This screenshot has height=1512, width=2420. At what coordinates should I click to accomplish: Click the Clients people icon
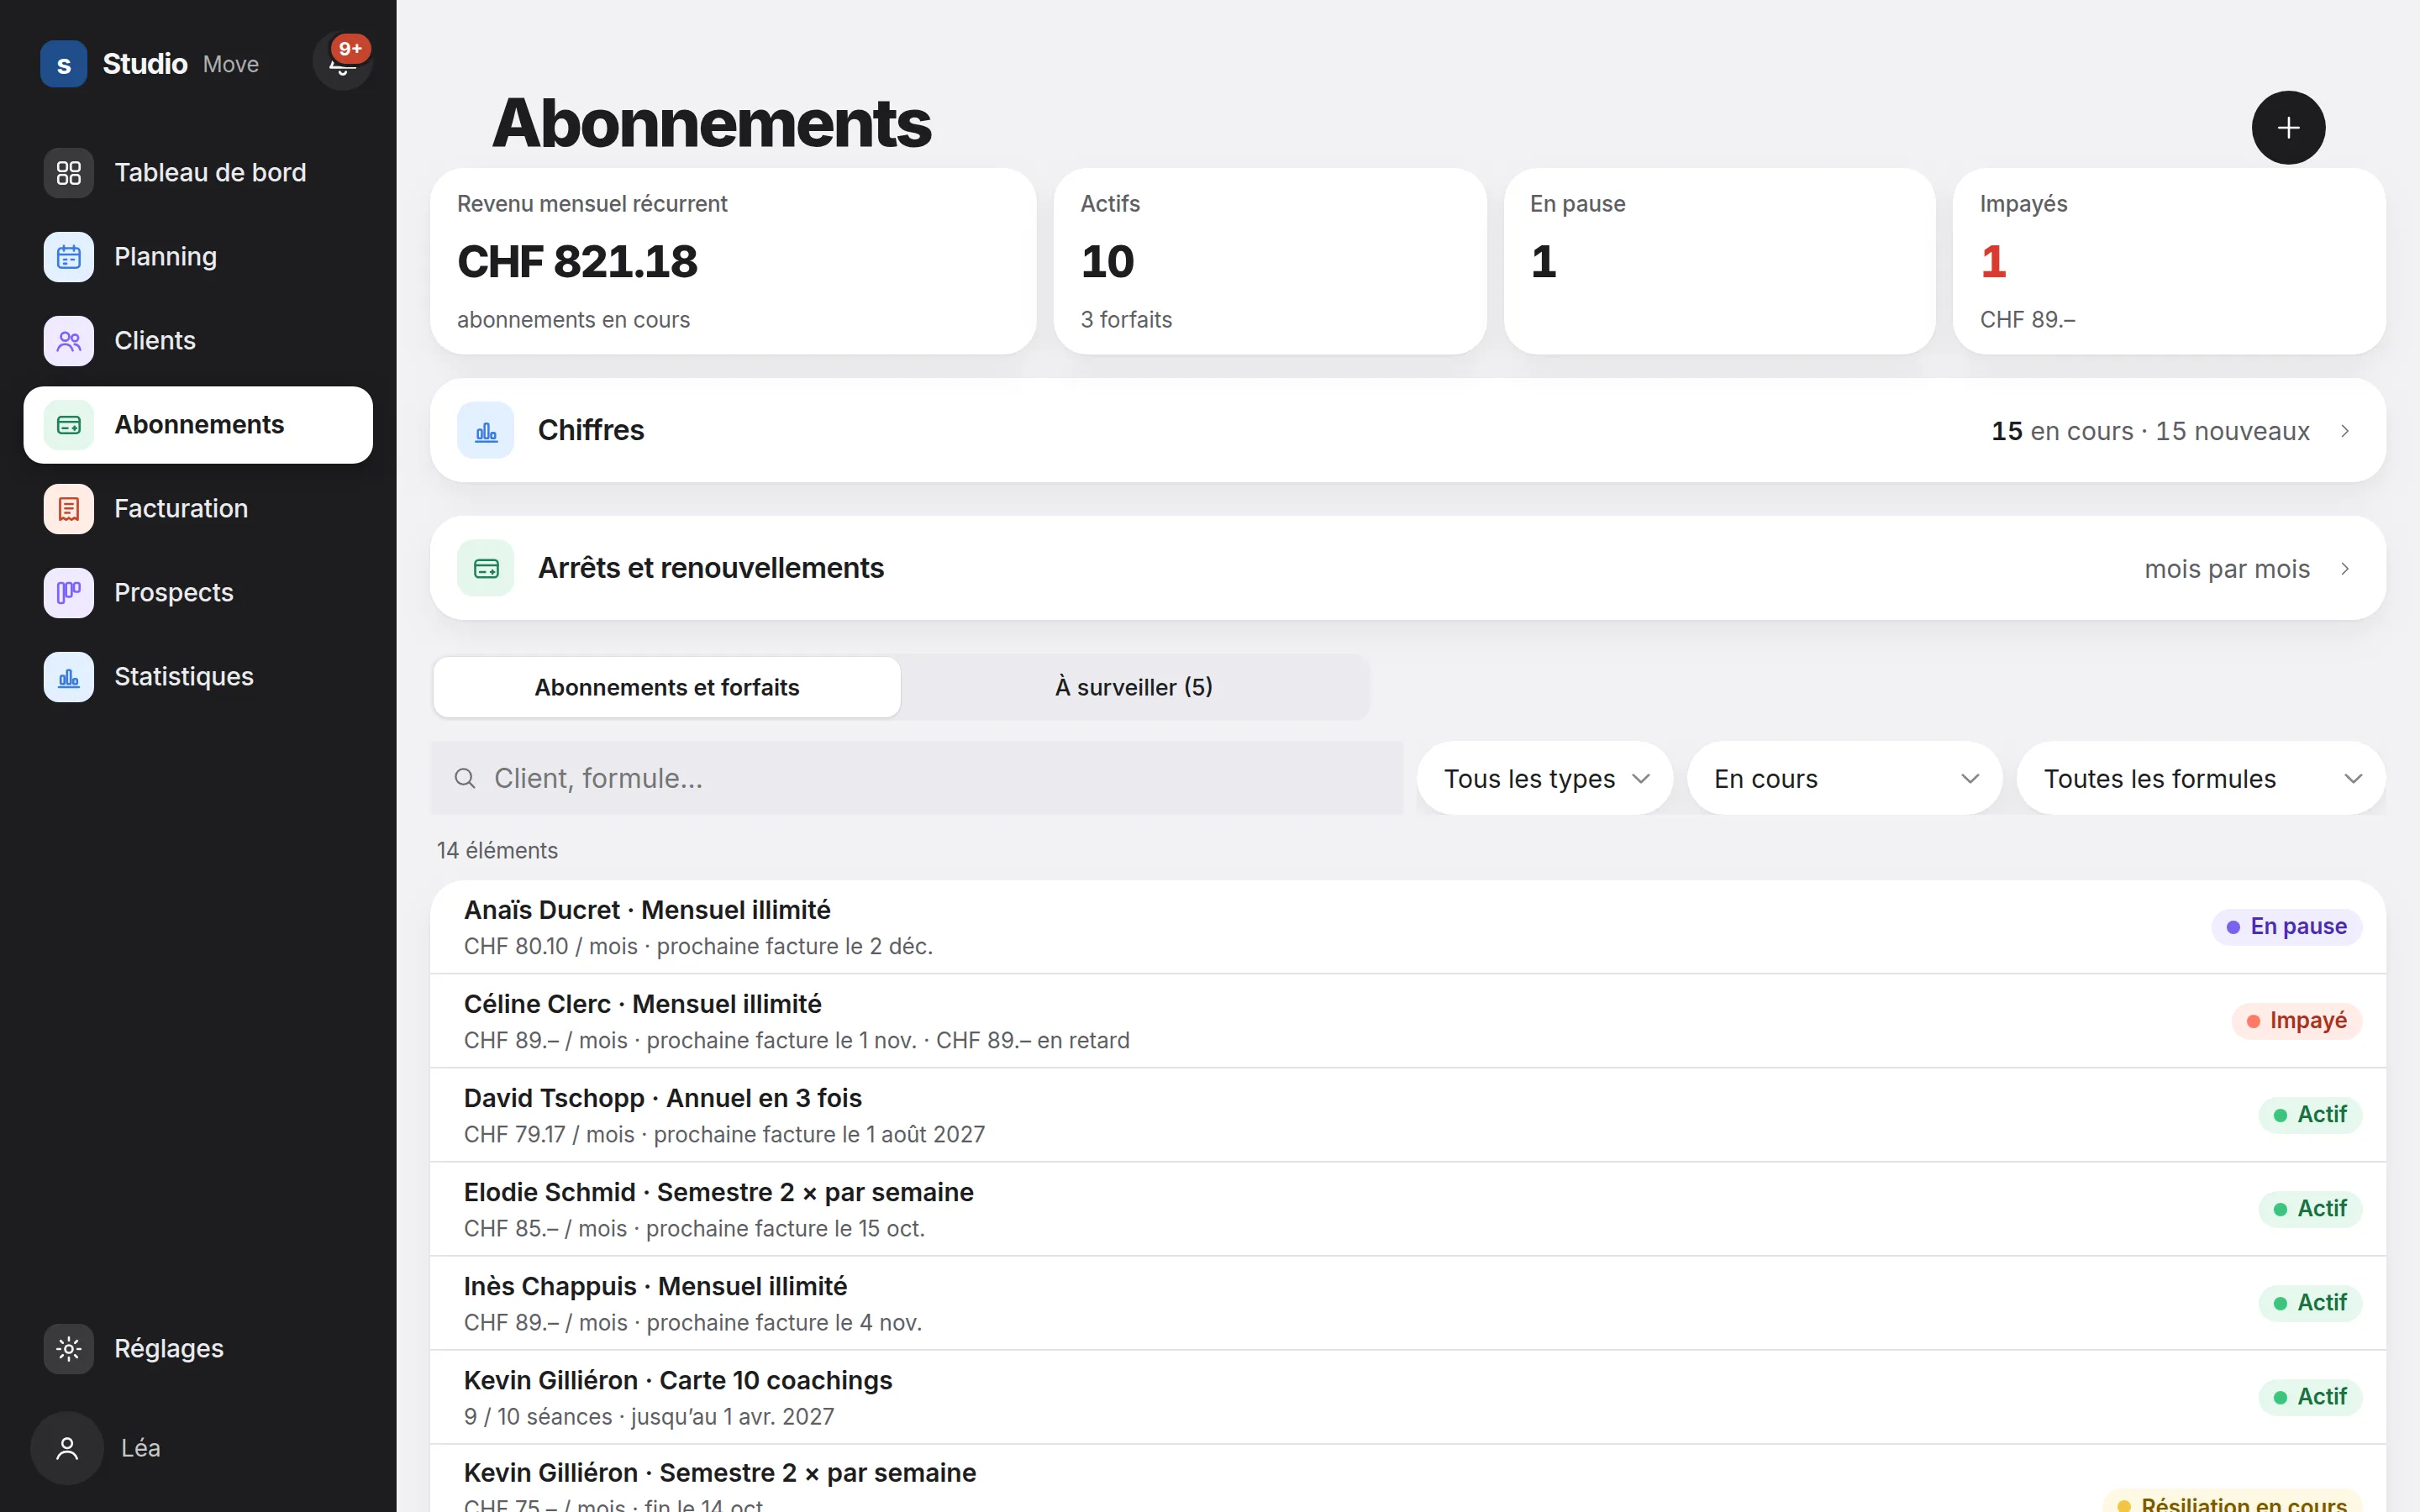[x=69, y=341]
